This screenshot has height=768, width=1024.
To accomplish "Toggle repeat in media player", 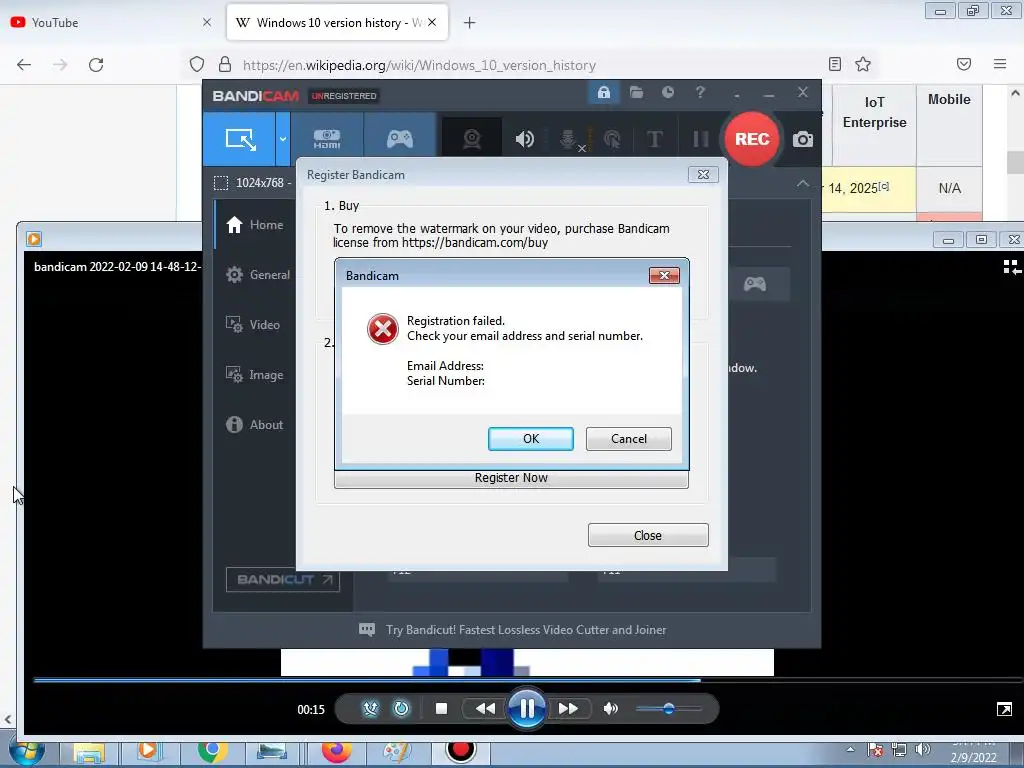I will point(401,709).
